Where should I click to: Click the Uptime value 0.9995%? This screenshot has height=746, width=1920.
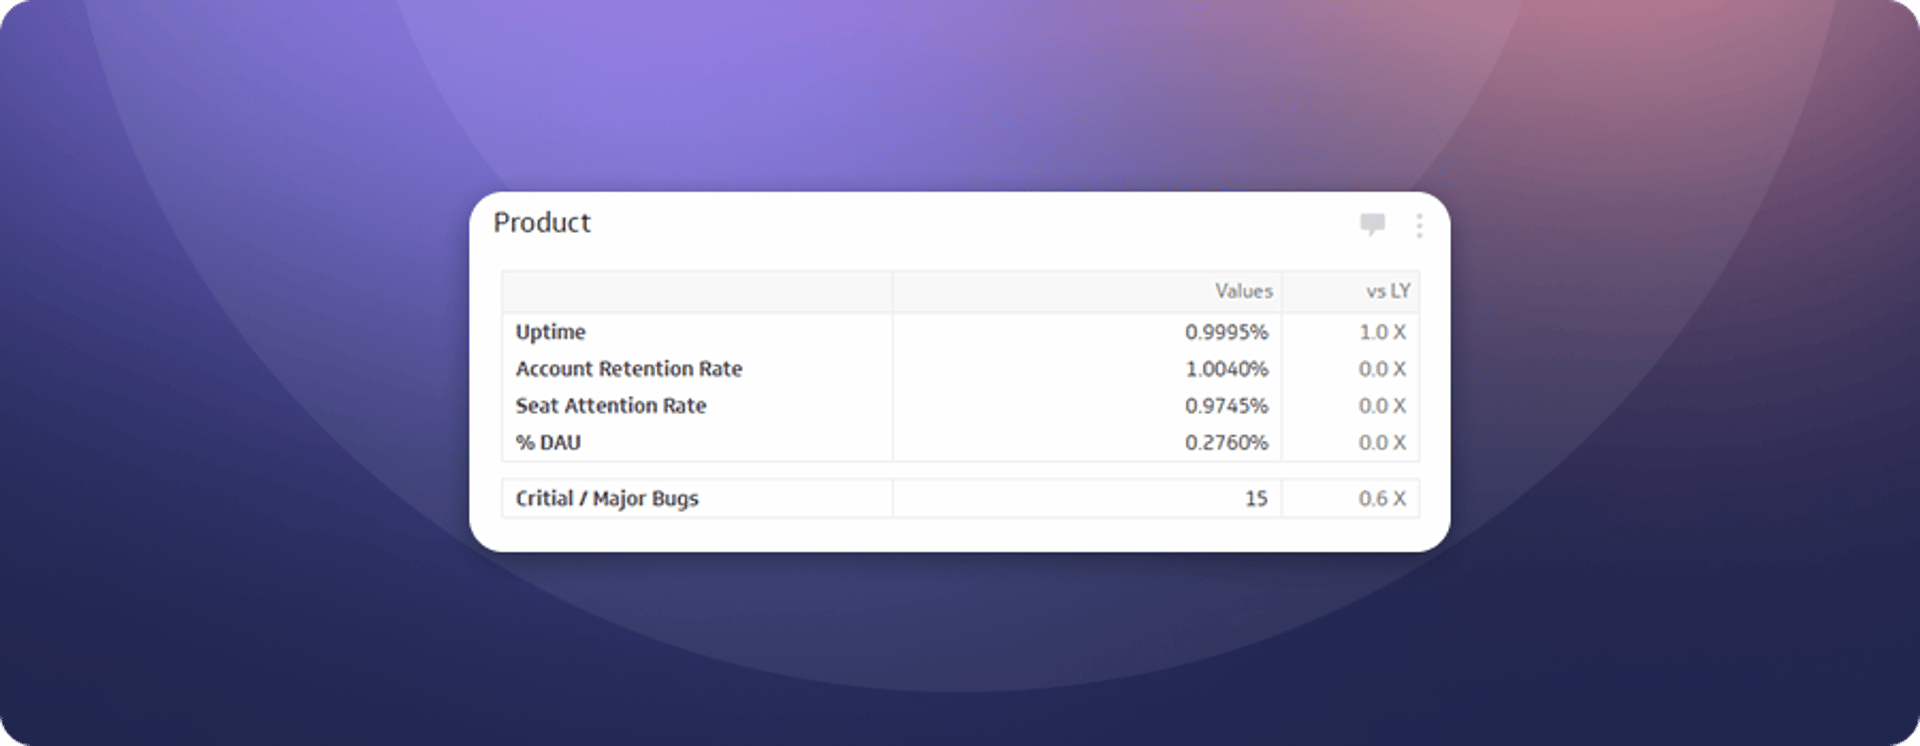click(x=1225, y=332)
